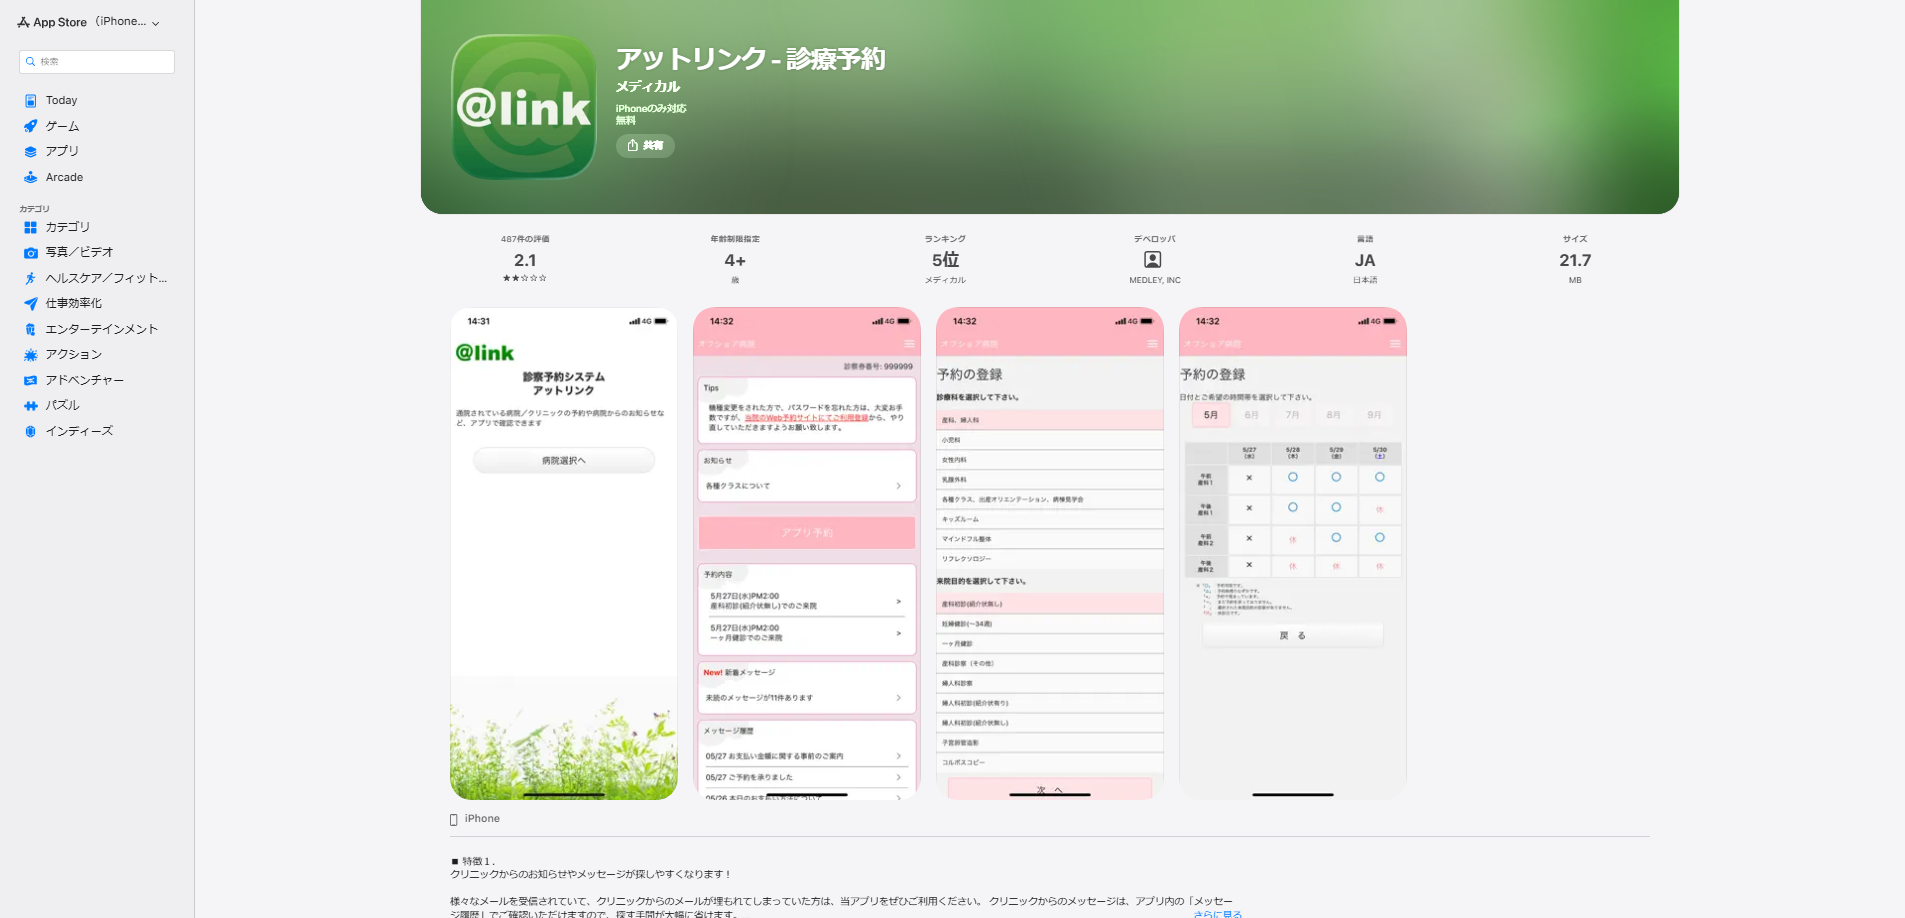Open first screenshot with 病院選択へ button
The image size is (1905, 918).
(564, 553)
